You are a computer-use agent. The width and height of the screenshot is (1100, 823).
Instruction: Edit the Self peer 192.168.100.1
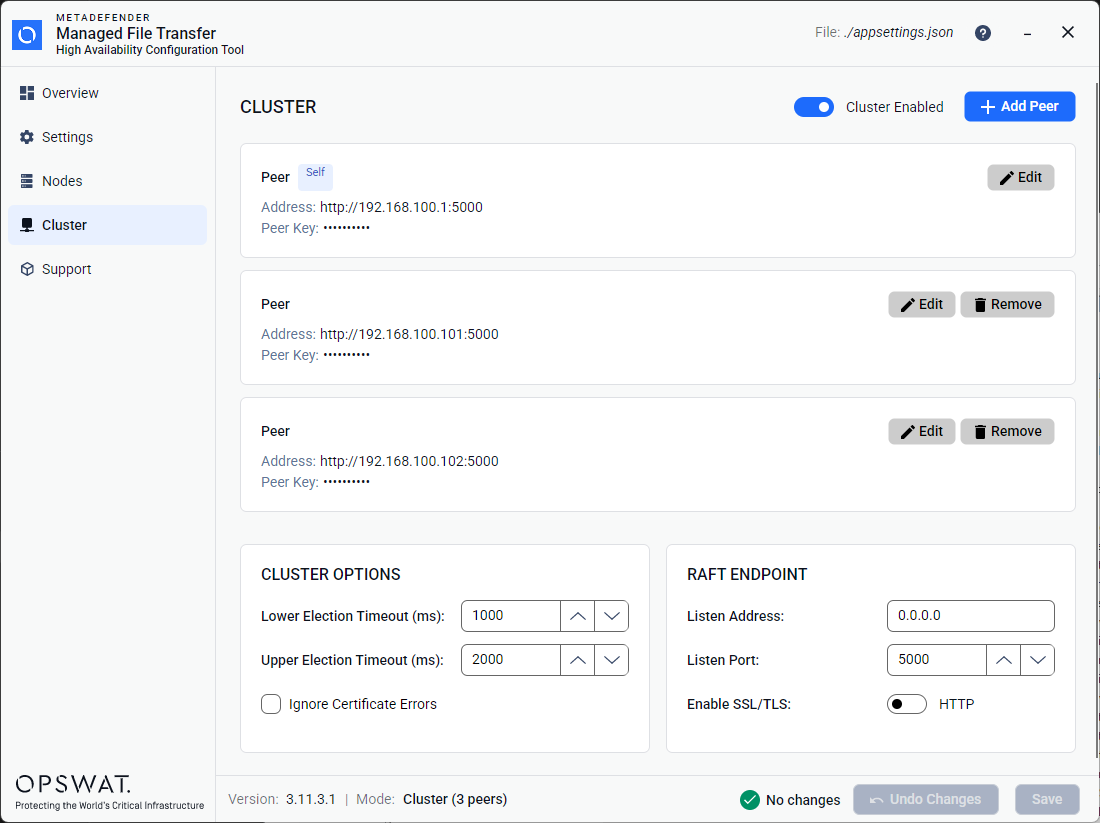point(1021,178)
